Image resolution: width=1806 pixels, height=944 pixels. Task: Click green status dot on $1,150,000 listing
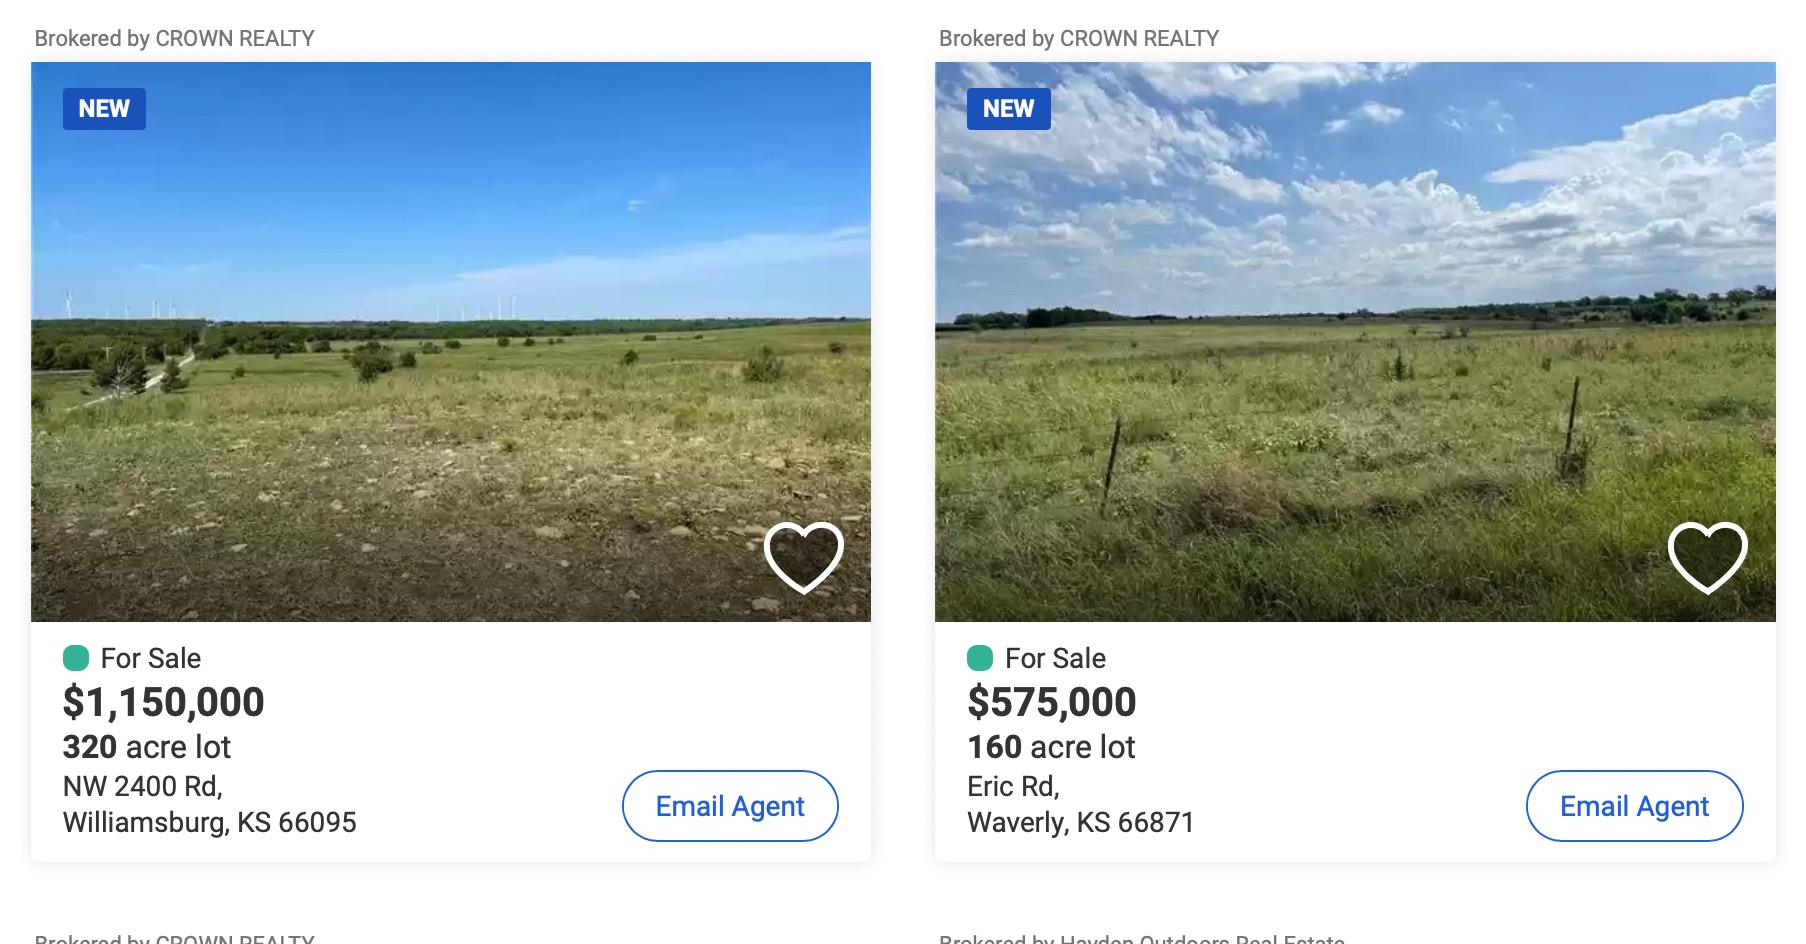click(76, 658)
